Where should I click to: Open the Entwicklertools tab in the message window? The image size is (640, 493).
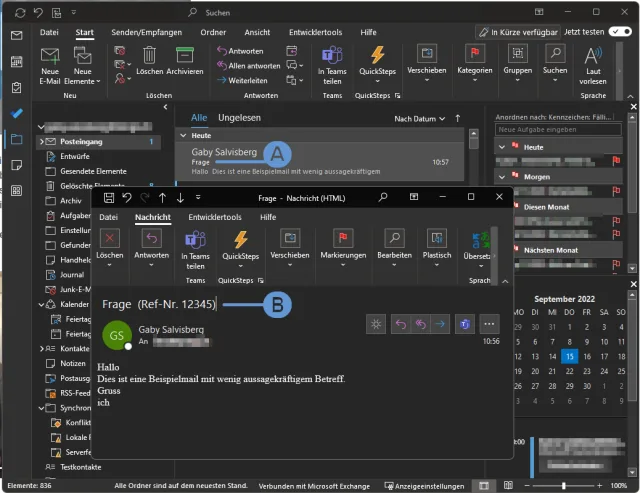coord(215,217)
